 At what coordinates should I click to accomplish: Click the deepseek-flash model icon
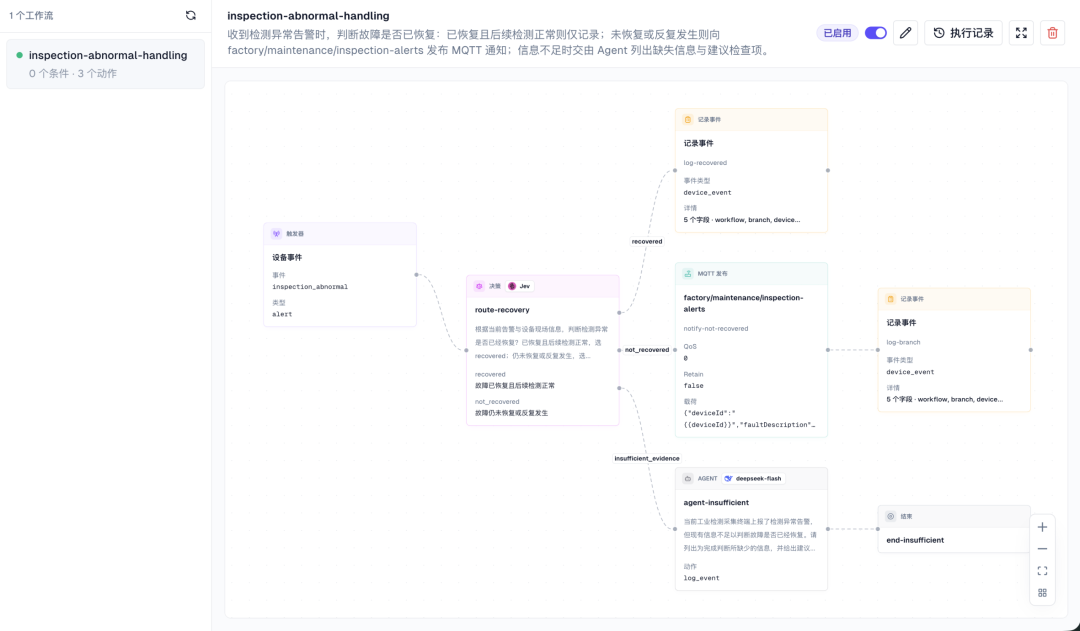728,478
